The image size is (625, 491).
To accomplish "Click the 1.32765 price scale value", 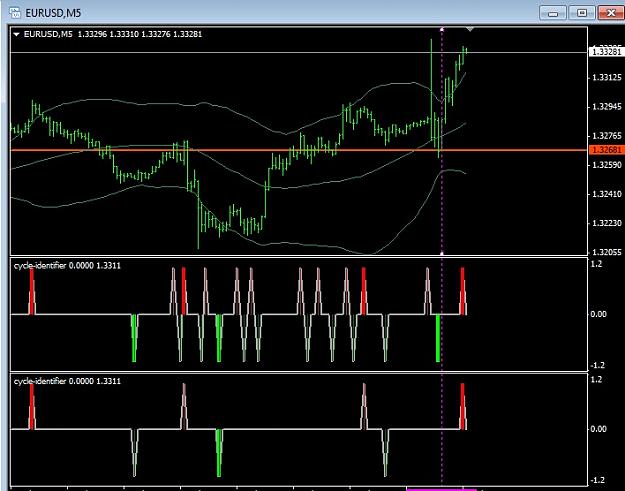I will [607, 136].
